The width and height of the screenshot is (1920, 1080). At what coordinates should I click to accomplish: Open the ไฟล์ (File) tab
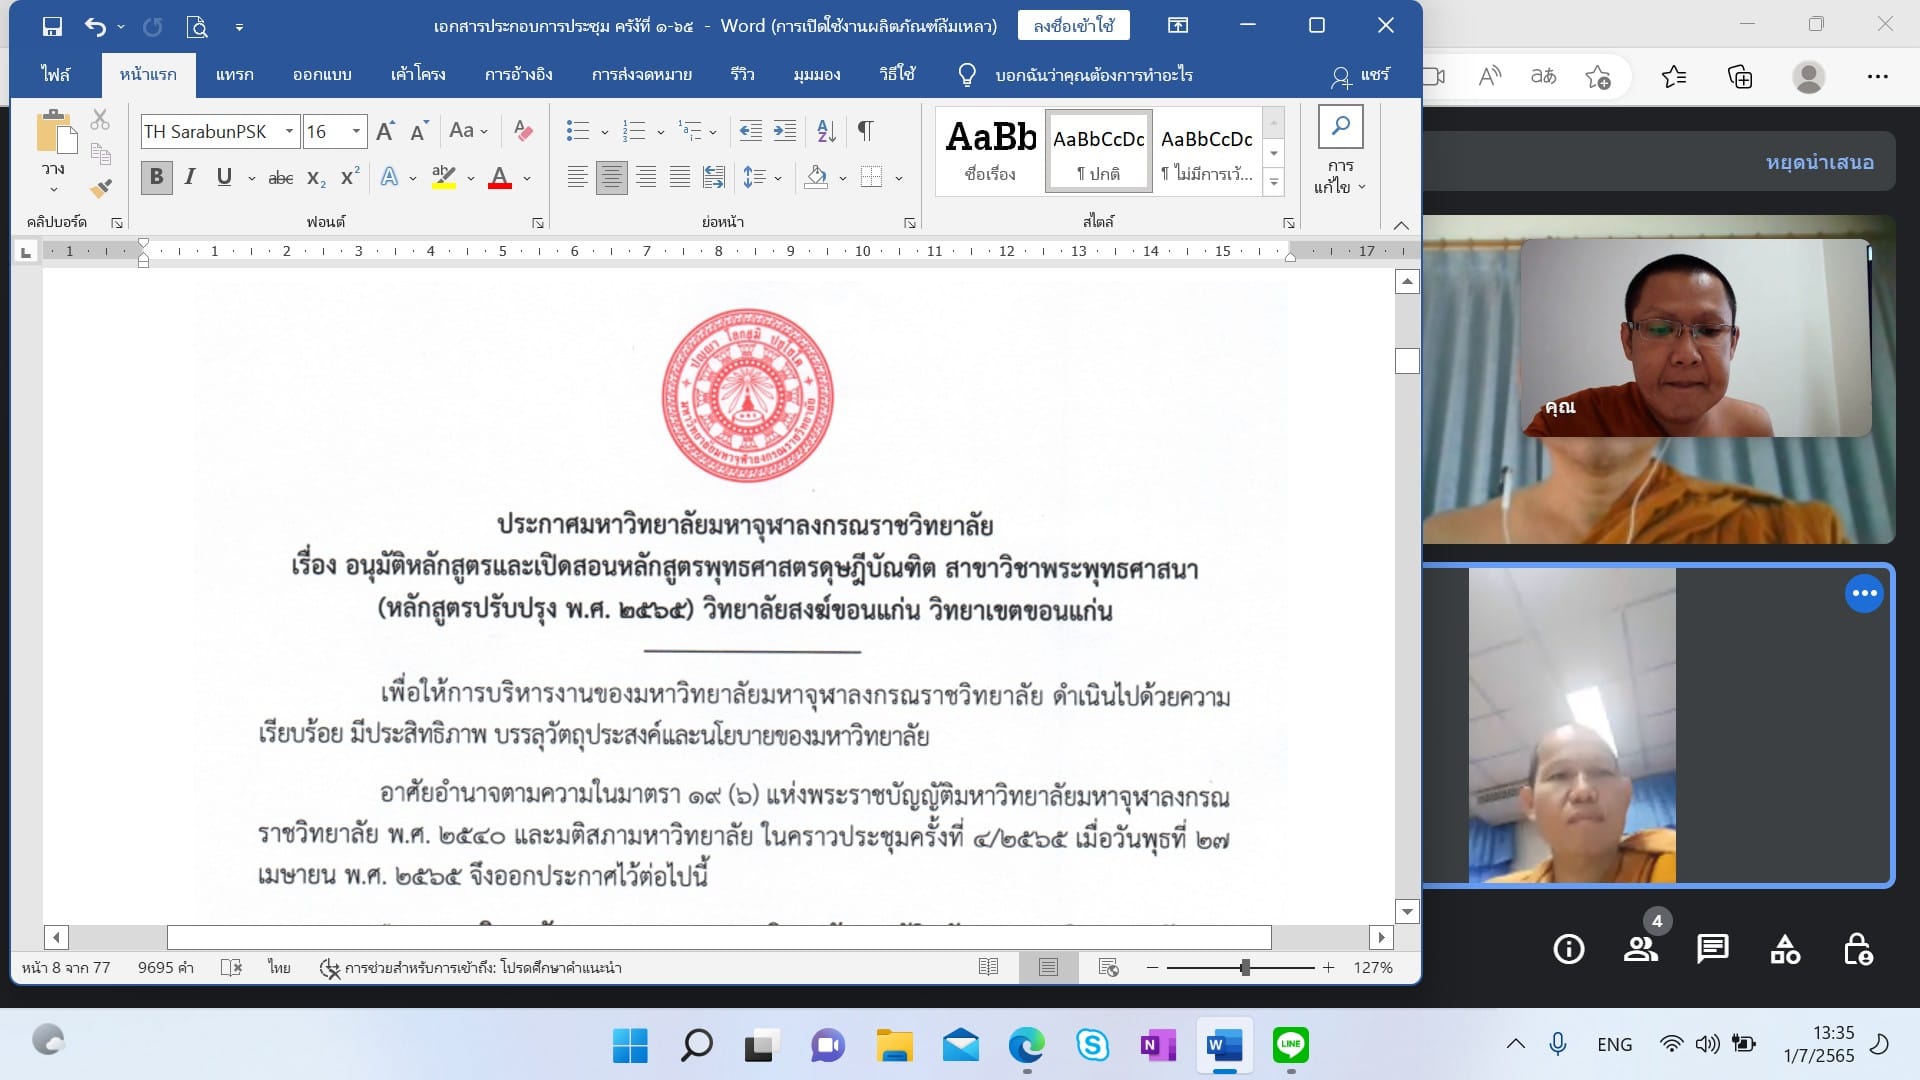[x=56, y=74]
